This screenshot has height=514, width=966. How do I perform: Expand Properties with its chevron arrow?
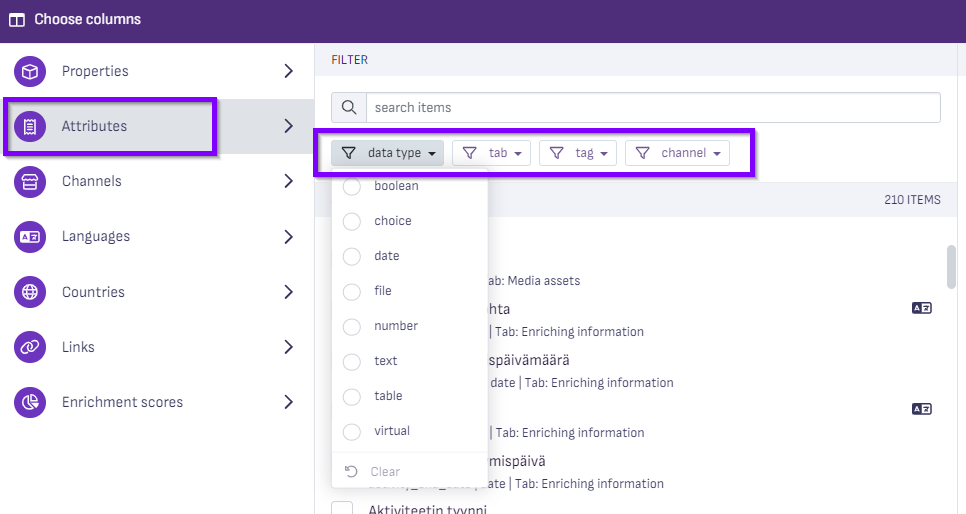(288, 71)
